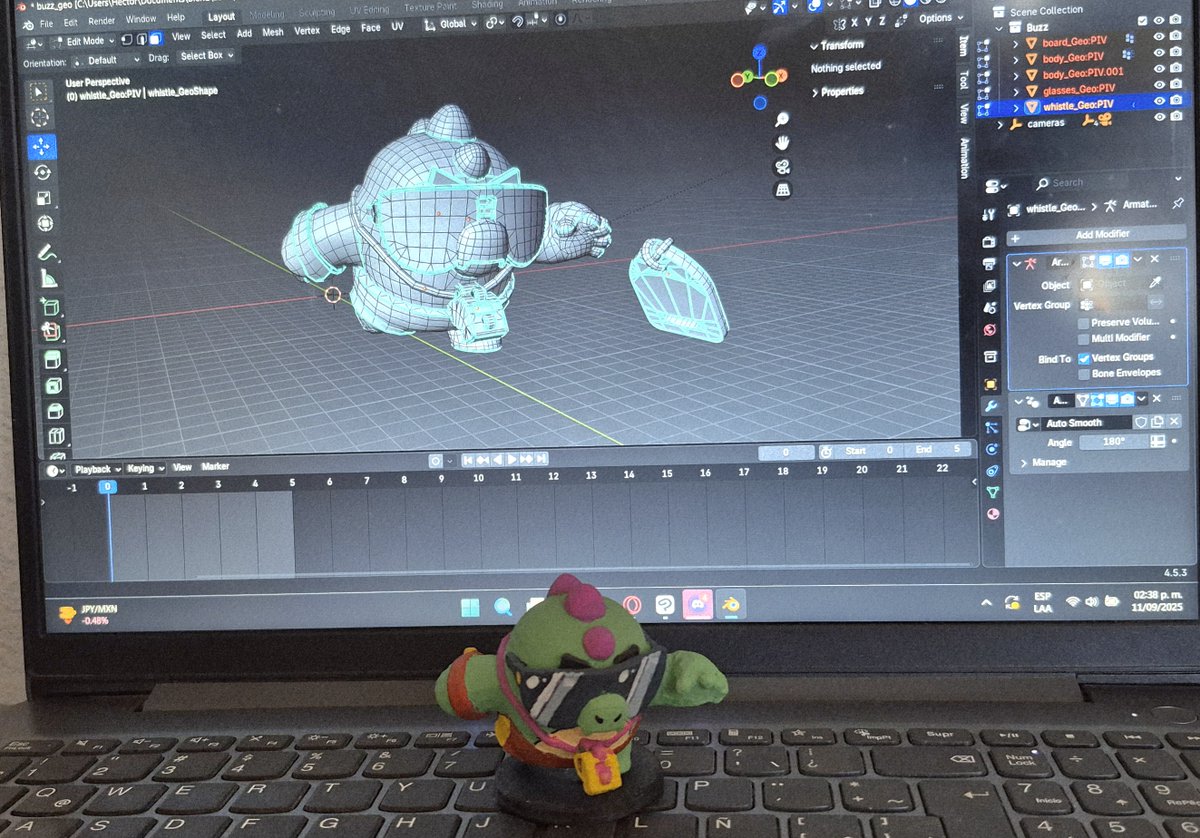1200x838 pixels.
Task: Toggle the Buzz collection exclude checkbox
Action: point(1143,20)
